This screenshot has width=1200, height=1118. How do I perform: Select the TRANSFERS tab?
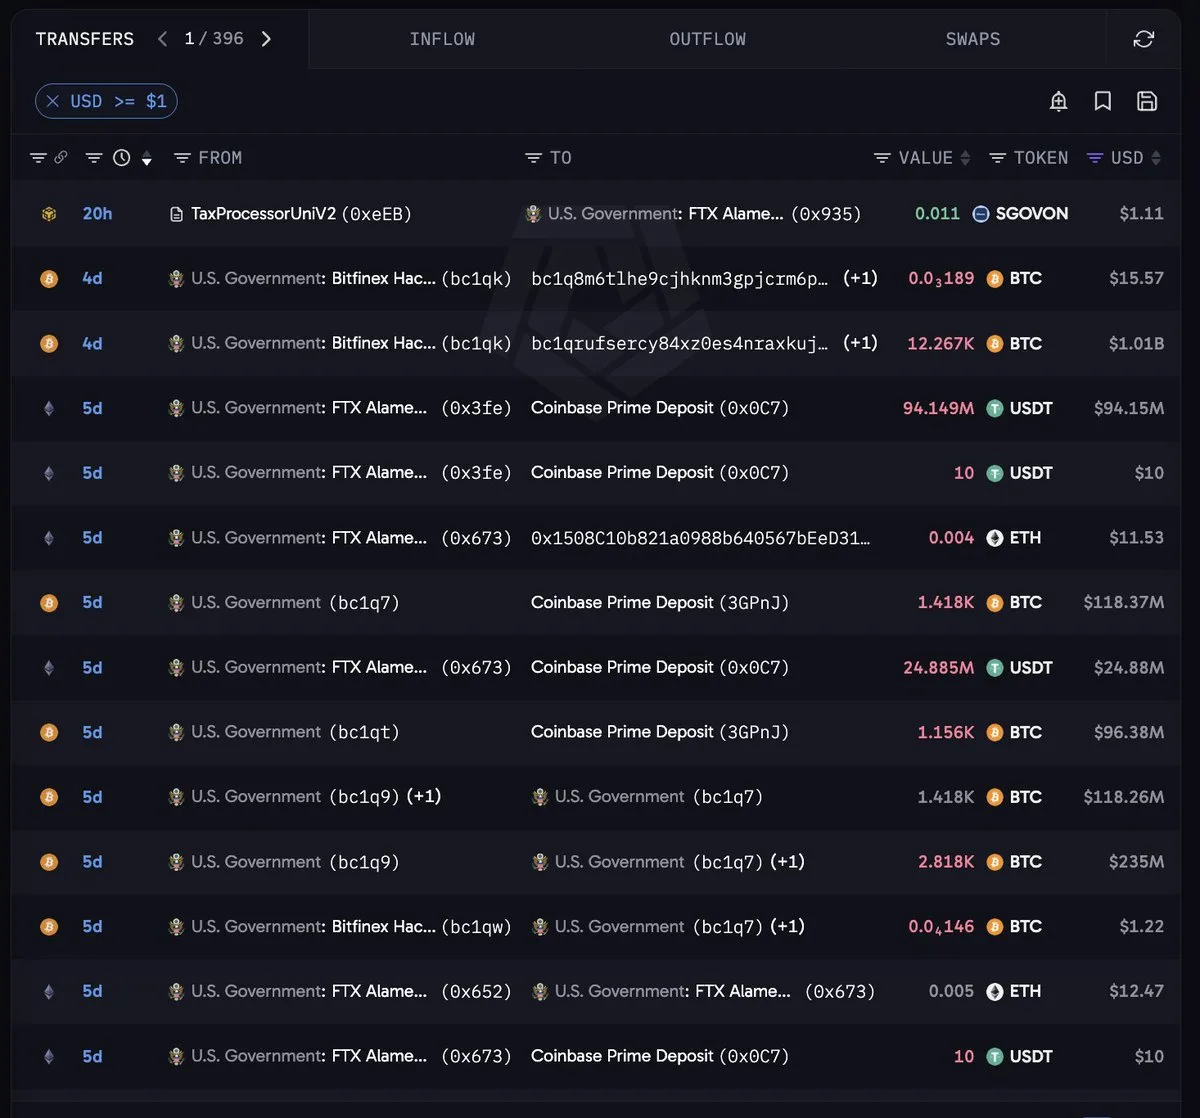pos(85,39)
